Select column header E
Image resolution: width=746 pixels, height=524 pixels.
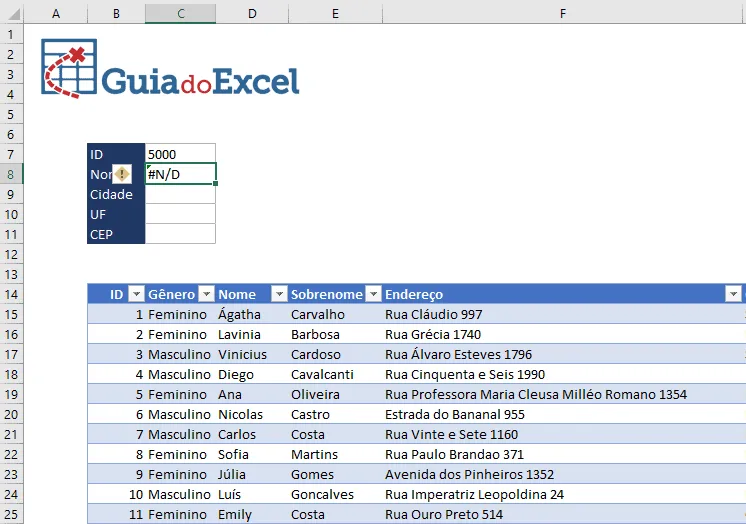(x=335, y=14)
